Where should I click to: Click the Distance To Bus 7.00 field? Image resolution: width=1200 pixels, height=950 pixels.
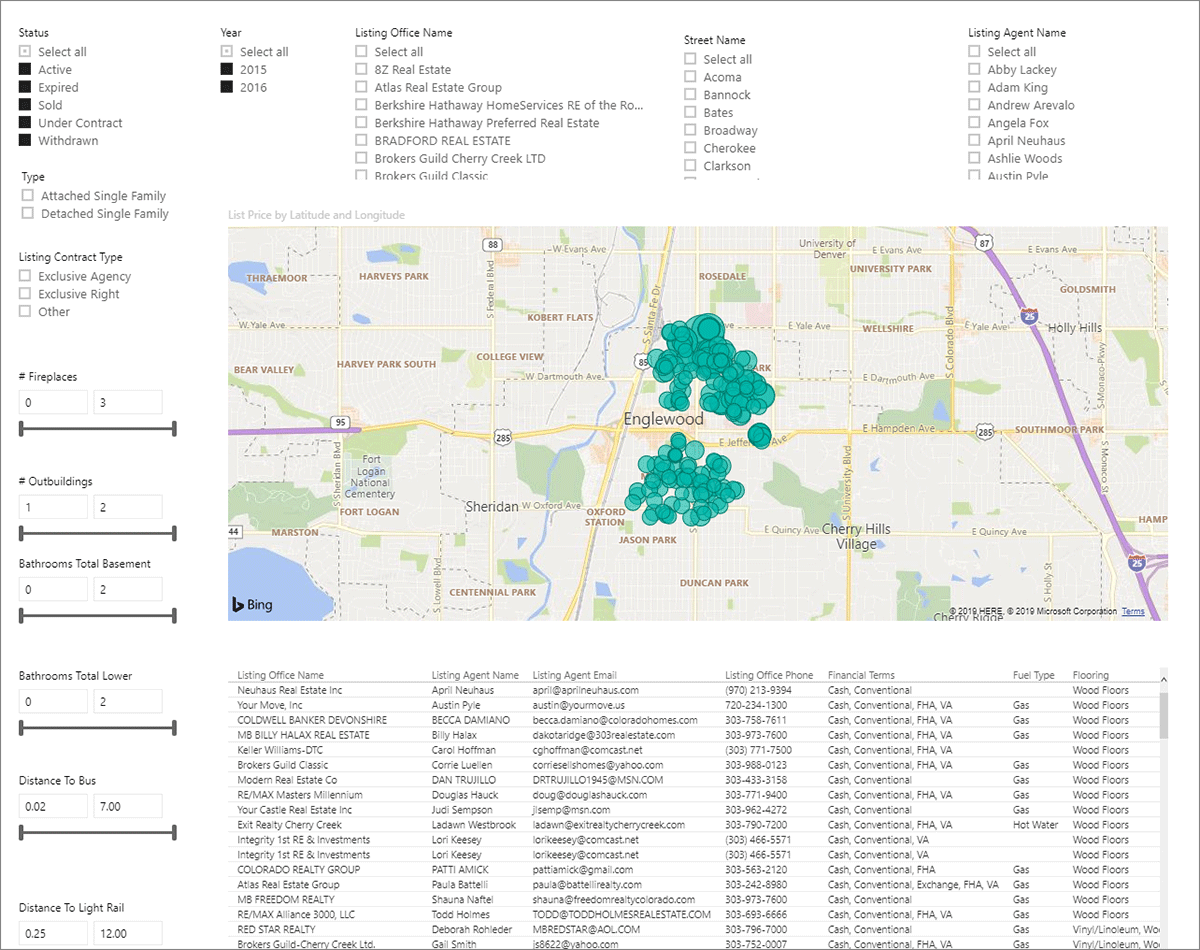128,806
